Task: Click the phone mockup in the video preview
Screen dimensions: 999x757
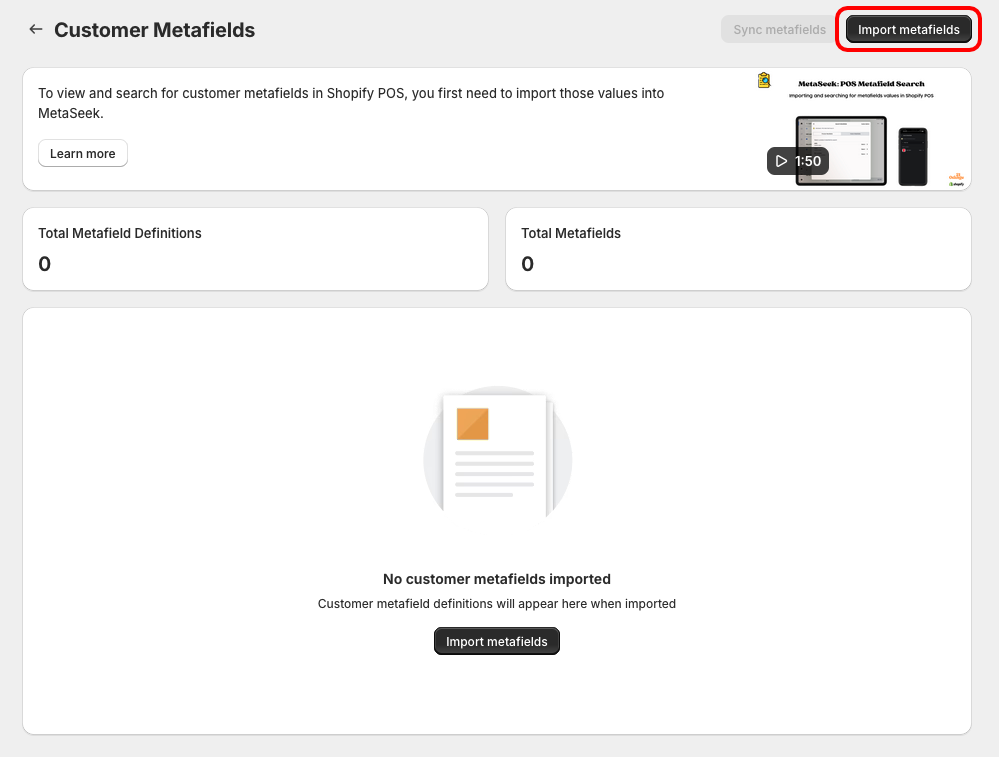Action: pos(913,155)
